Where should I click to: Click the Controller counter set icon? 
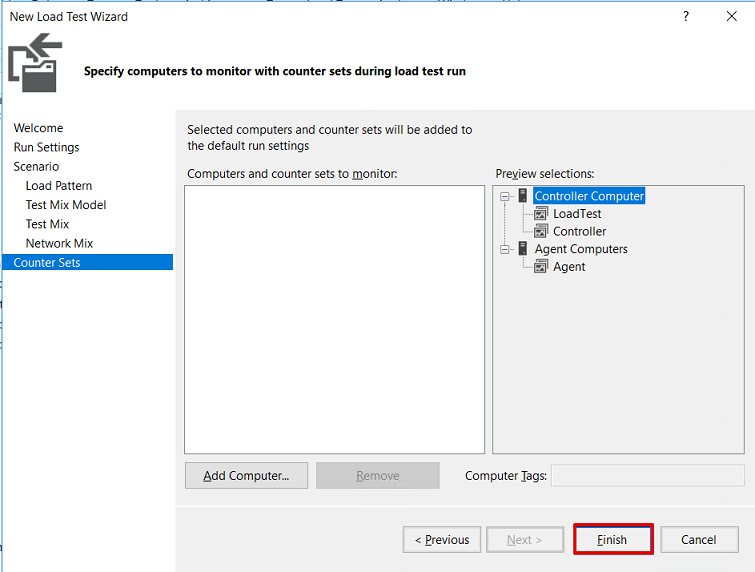541,231
